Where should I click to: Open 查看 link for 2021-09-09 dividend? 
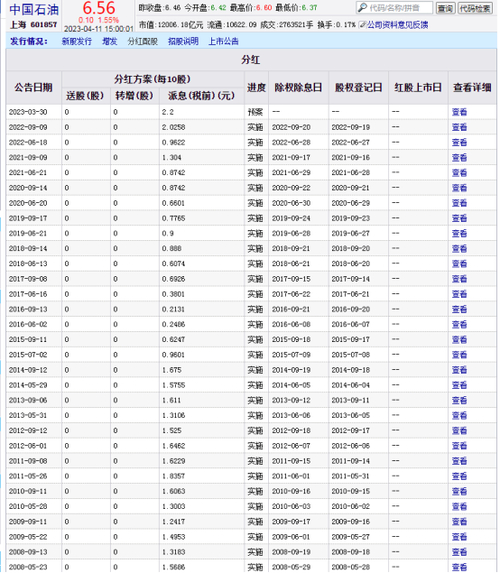(459, 158)
